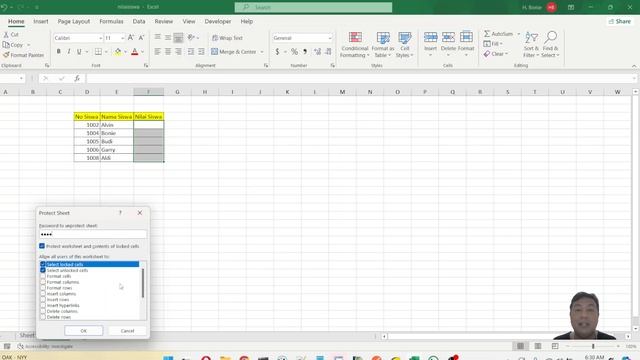640x360 pixels.
Task: Open Conditional Formatting
Action: [354, 44]
